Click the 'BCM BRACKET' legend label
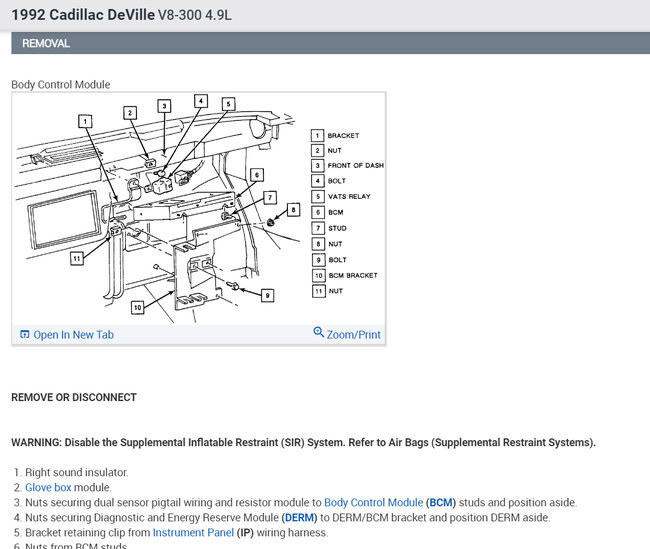The height and width of the screenshot is (549, 650). pos(353,275)
